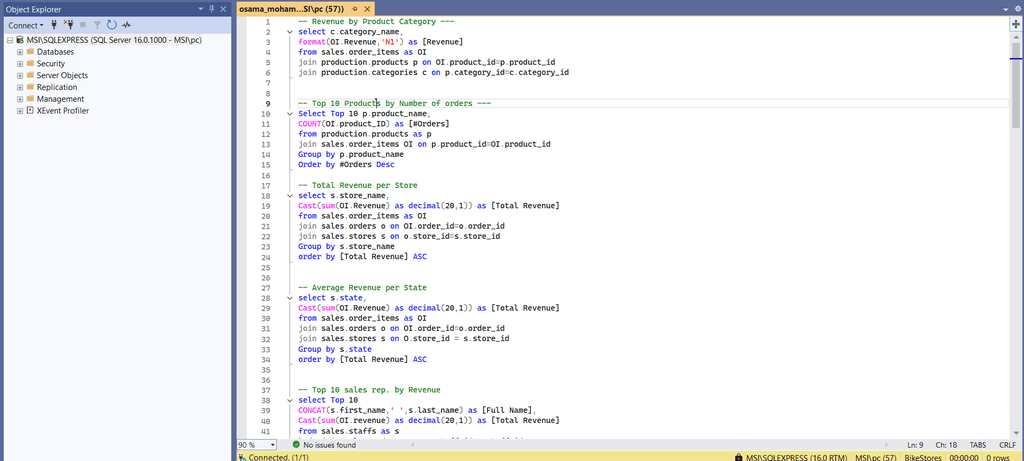
Task: Click the settings gear icon at top right
Action: [x=1016, y=8]
